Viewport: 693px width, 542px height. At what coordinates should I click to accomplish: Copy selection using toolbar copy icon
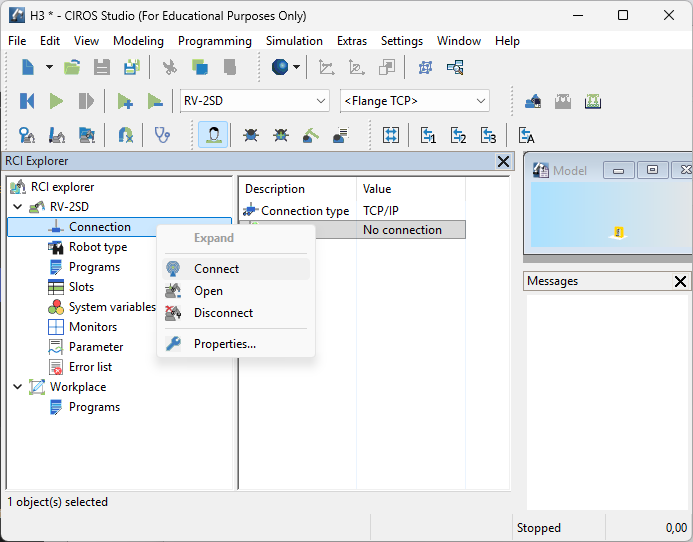click(200, 68)
